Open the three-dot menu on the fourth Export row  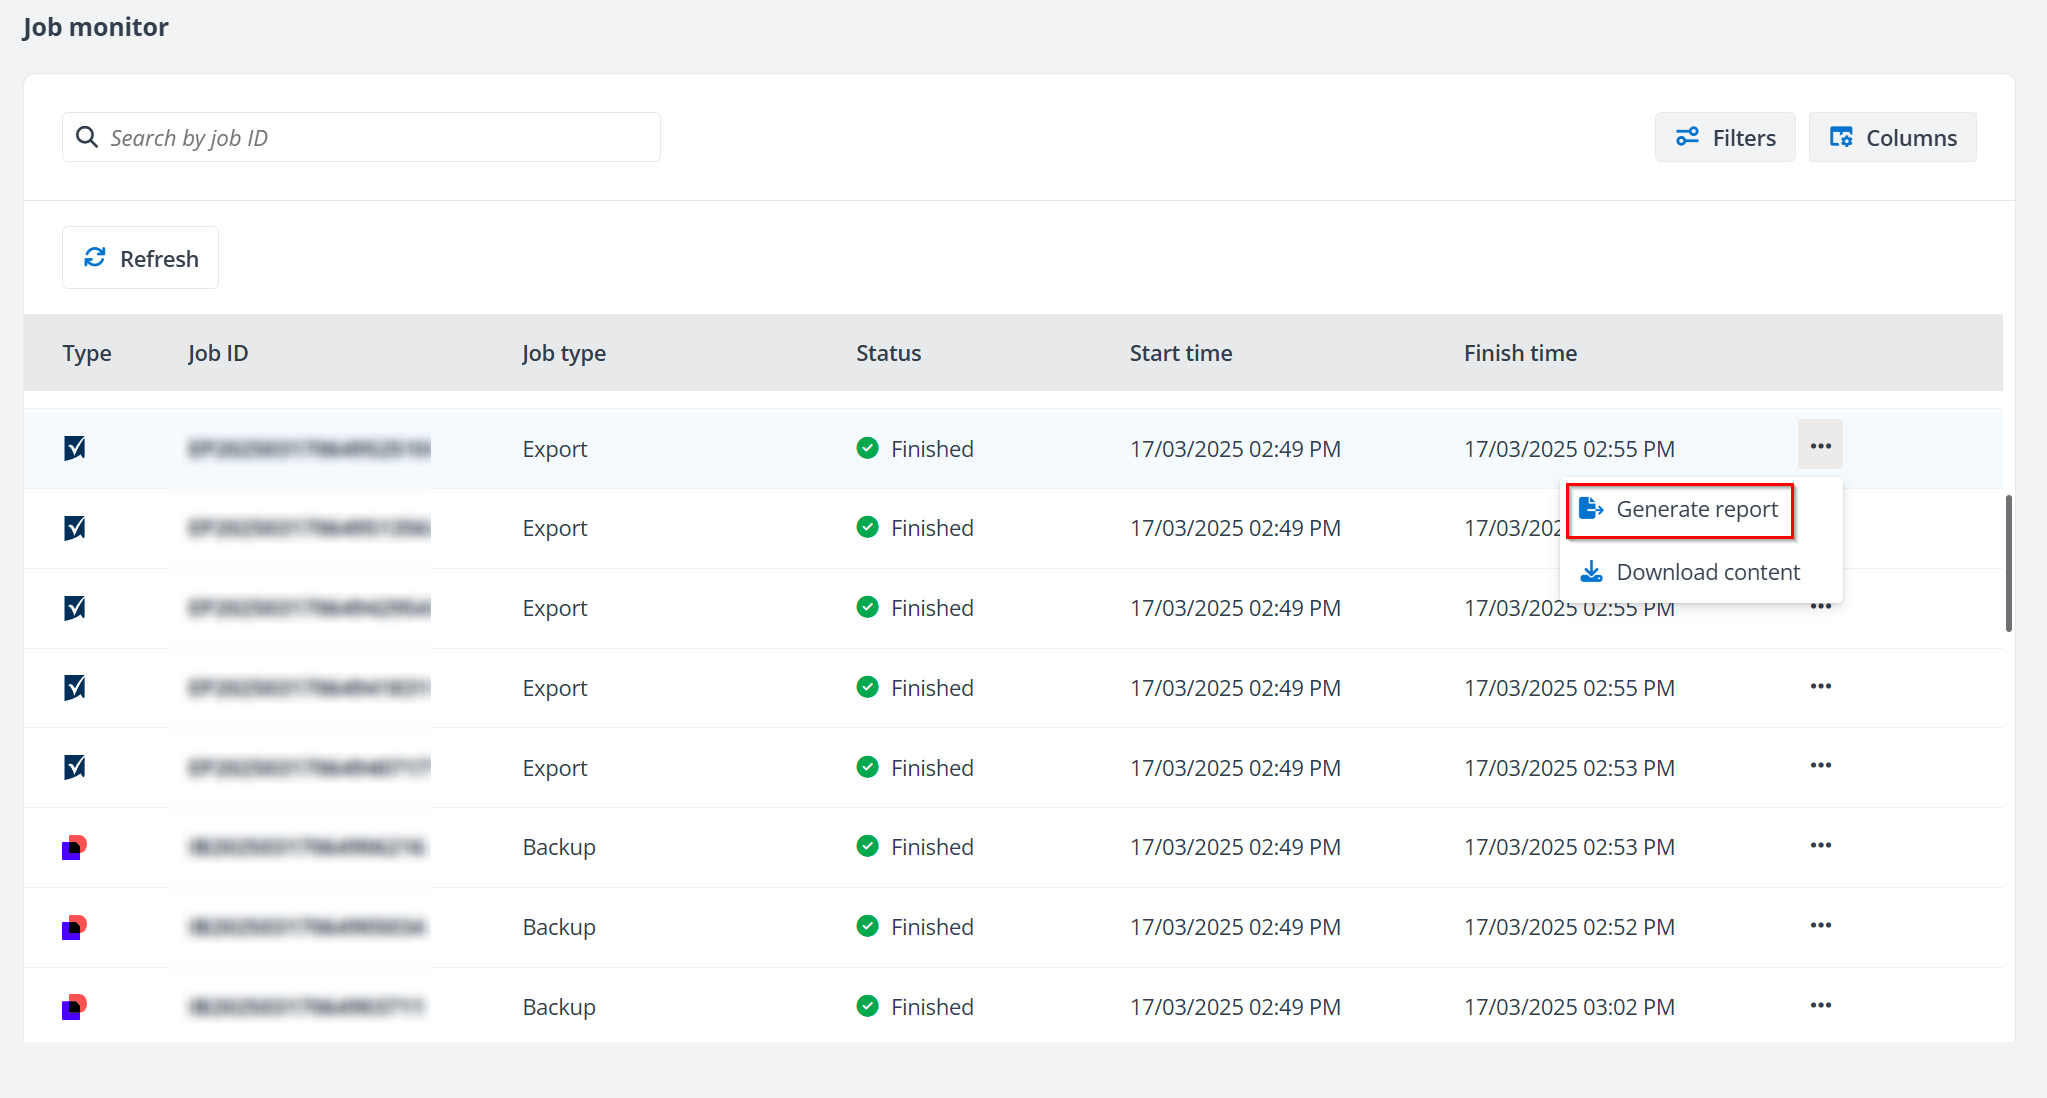(1820, 686)
